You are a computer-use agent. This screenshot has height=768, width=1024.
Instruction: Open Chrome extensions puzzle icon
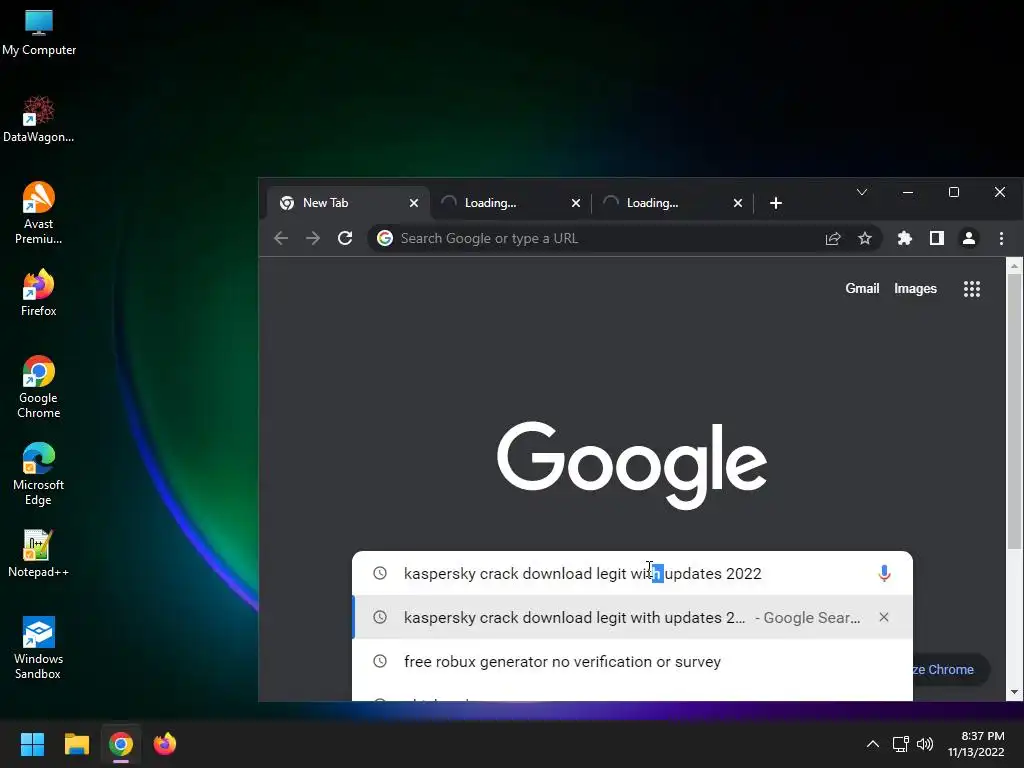pos(904,238)
